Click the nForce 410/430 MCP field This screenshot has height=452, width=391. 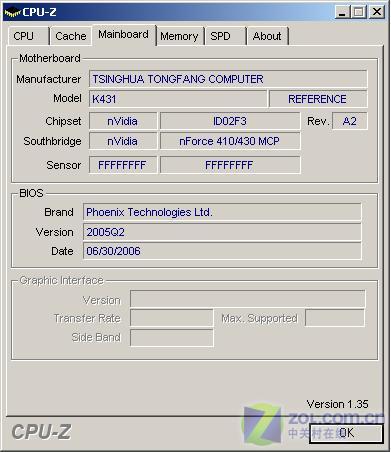tap(230, 141)
